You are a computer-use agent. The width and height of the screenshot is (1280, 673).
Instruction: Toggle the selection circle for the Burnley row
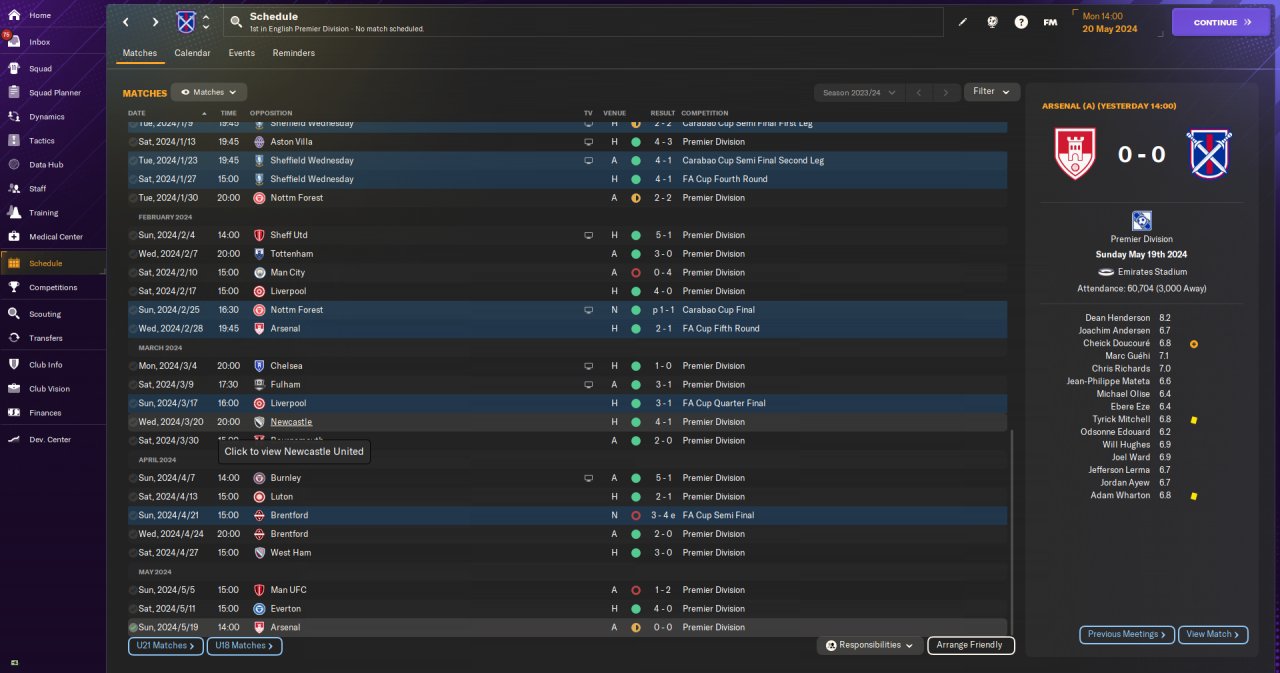133,478
